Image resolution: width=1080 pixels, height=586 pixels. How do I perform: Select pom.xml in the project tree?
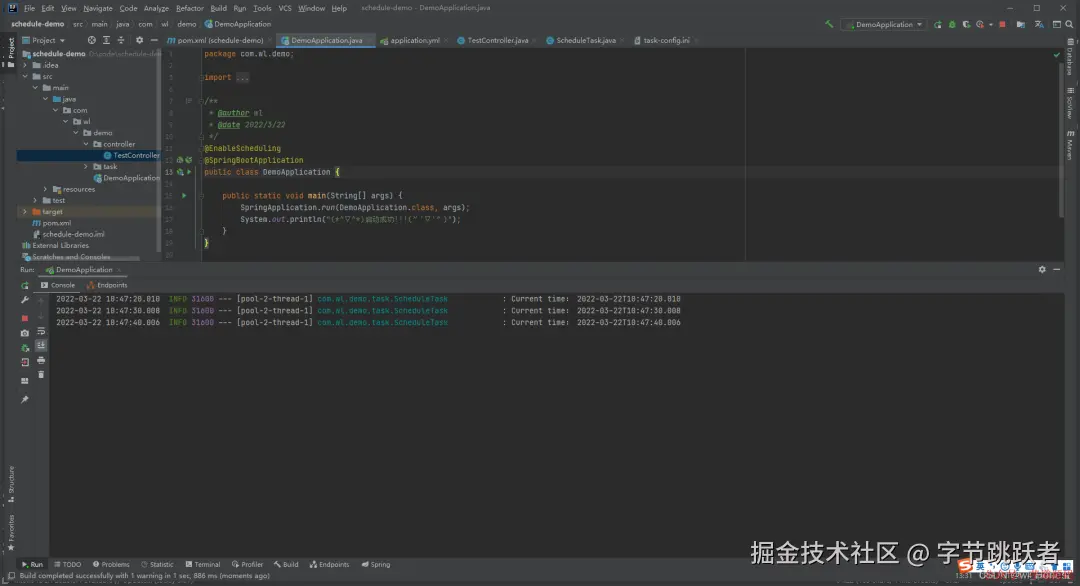[56, 223]
